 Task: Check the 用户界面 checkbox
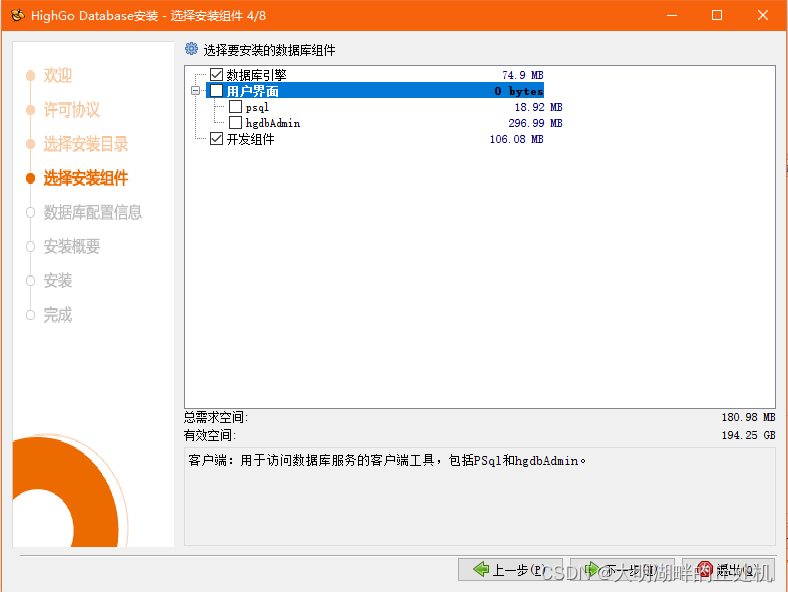tap(217, 91)
